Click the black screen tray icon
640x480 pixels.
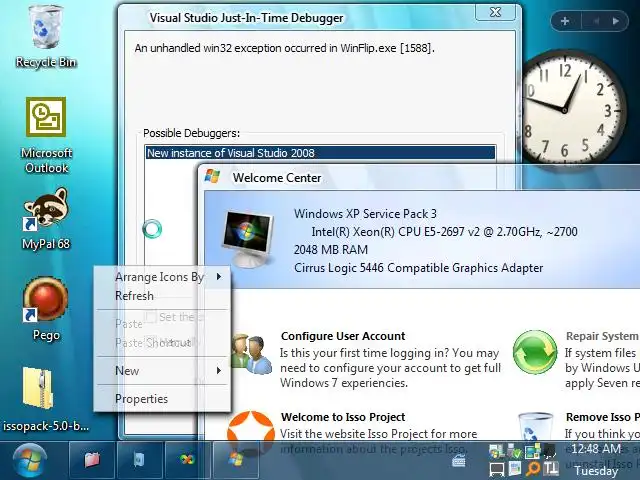(550, 451)
